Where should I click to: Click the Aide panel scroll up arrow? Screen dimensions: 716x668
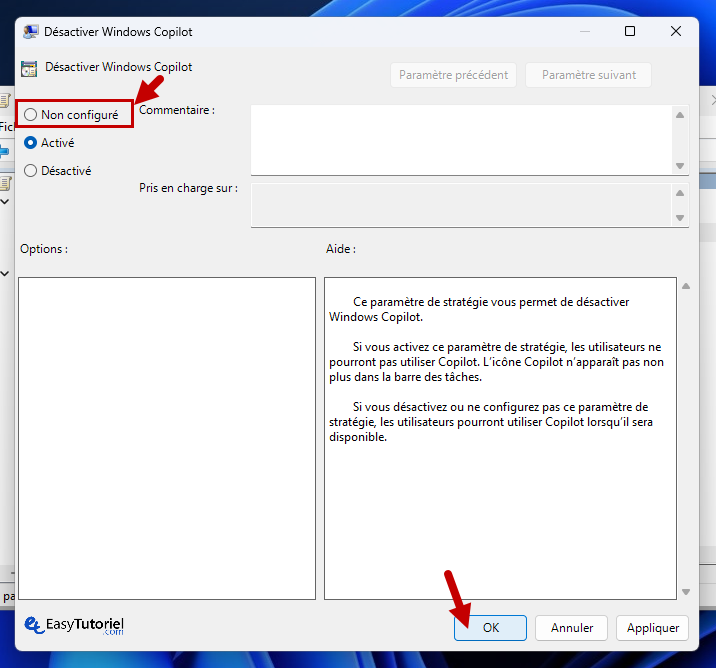686,286
